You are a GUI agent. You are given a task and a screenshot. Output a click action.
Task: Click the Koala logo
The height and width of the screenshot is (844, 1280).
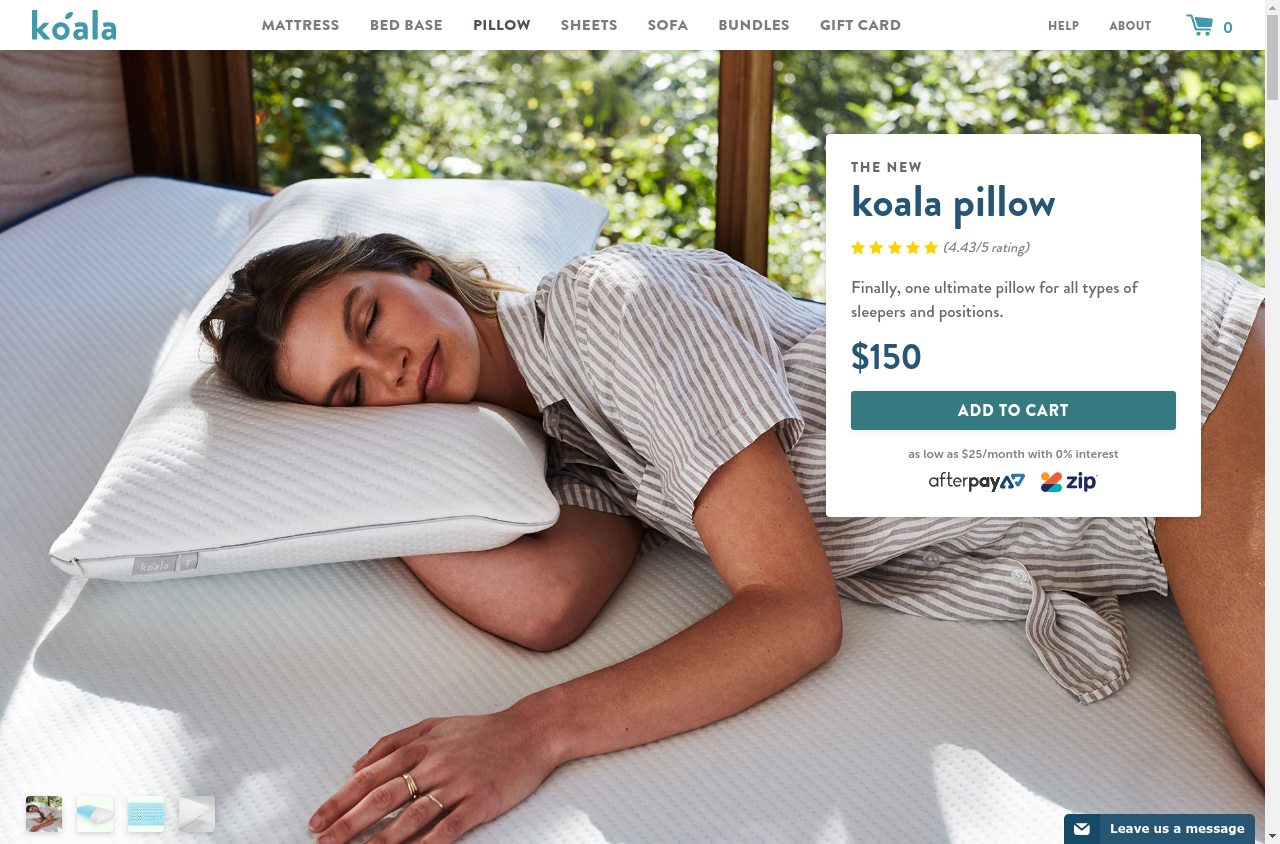click(74, 25)
